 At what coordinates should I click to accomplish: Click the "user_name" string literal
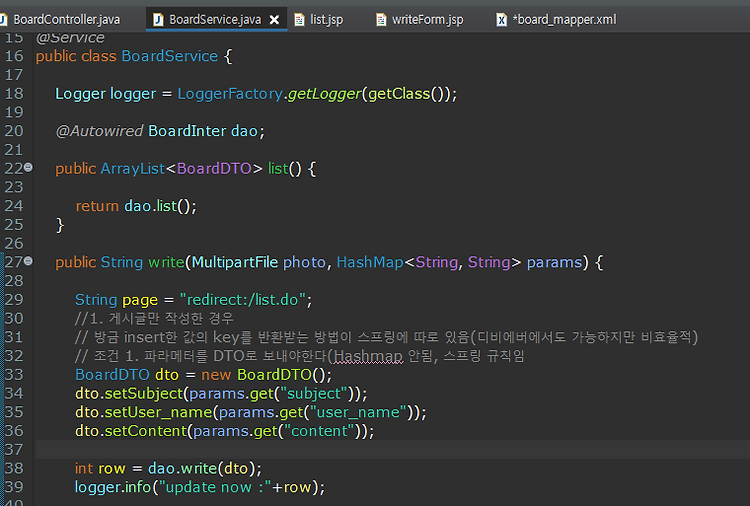click(x=358, y=412)
